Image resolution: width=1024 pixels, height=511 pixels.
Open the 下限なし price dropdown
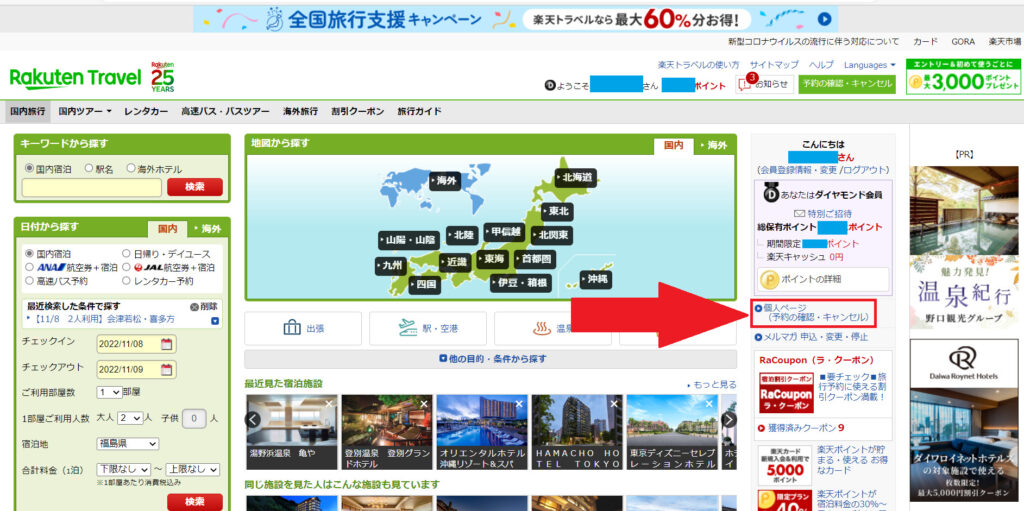tap(123, 469)
